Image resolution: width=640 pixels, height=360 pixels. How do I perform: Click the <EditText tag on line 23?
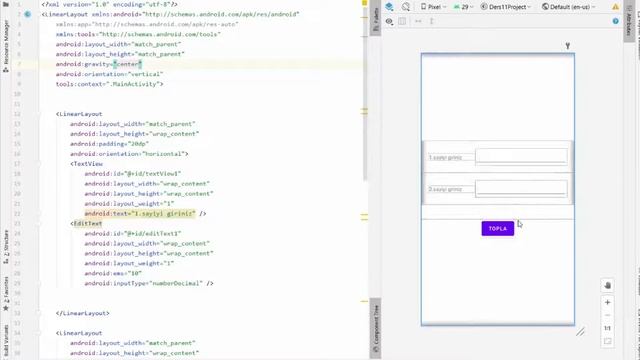[86, 223]
